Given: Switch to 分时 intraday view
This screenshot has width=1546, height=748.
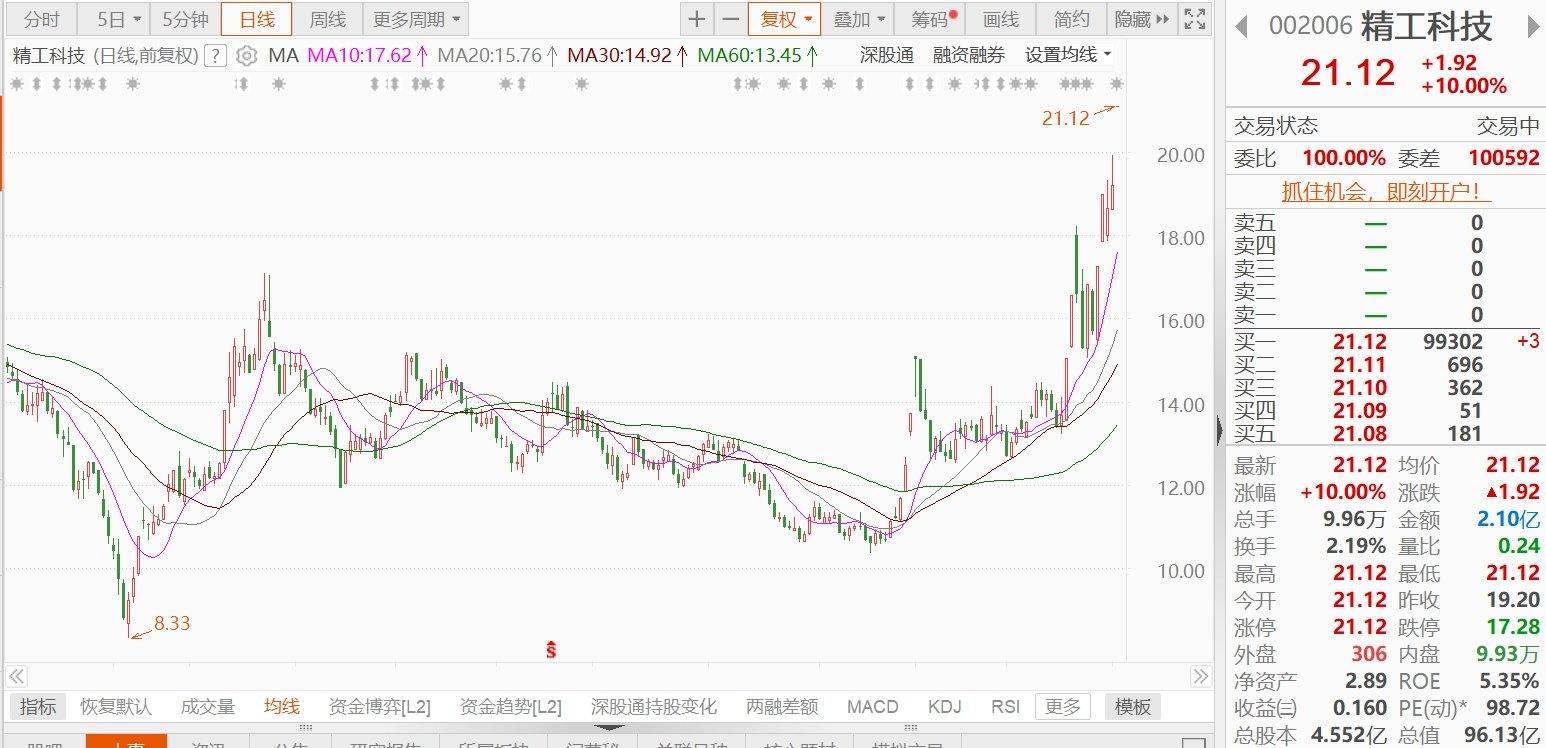Looking at the screenshot, I should pos(42,19).
